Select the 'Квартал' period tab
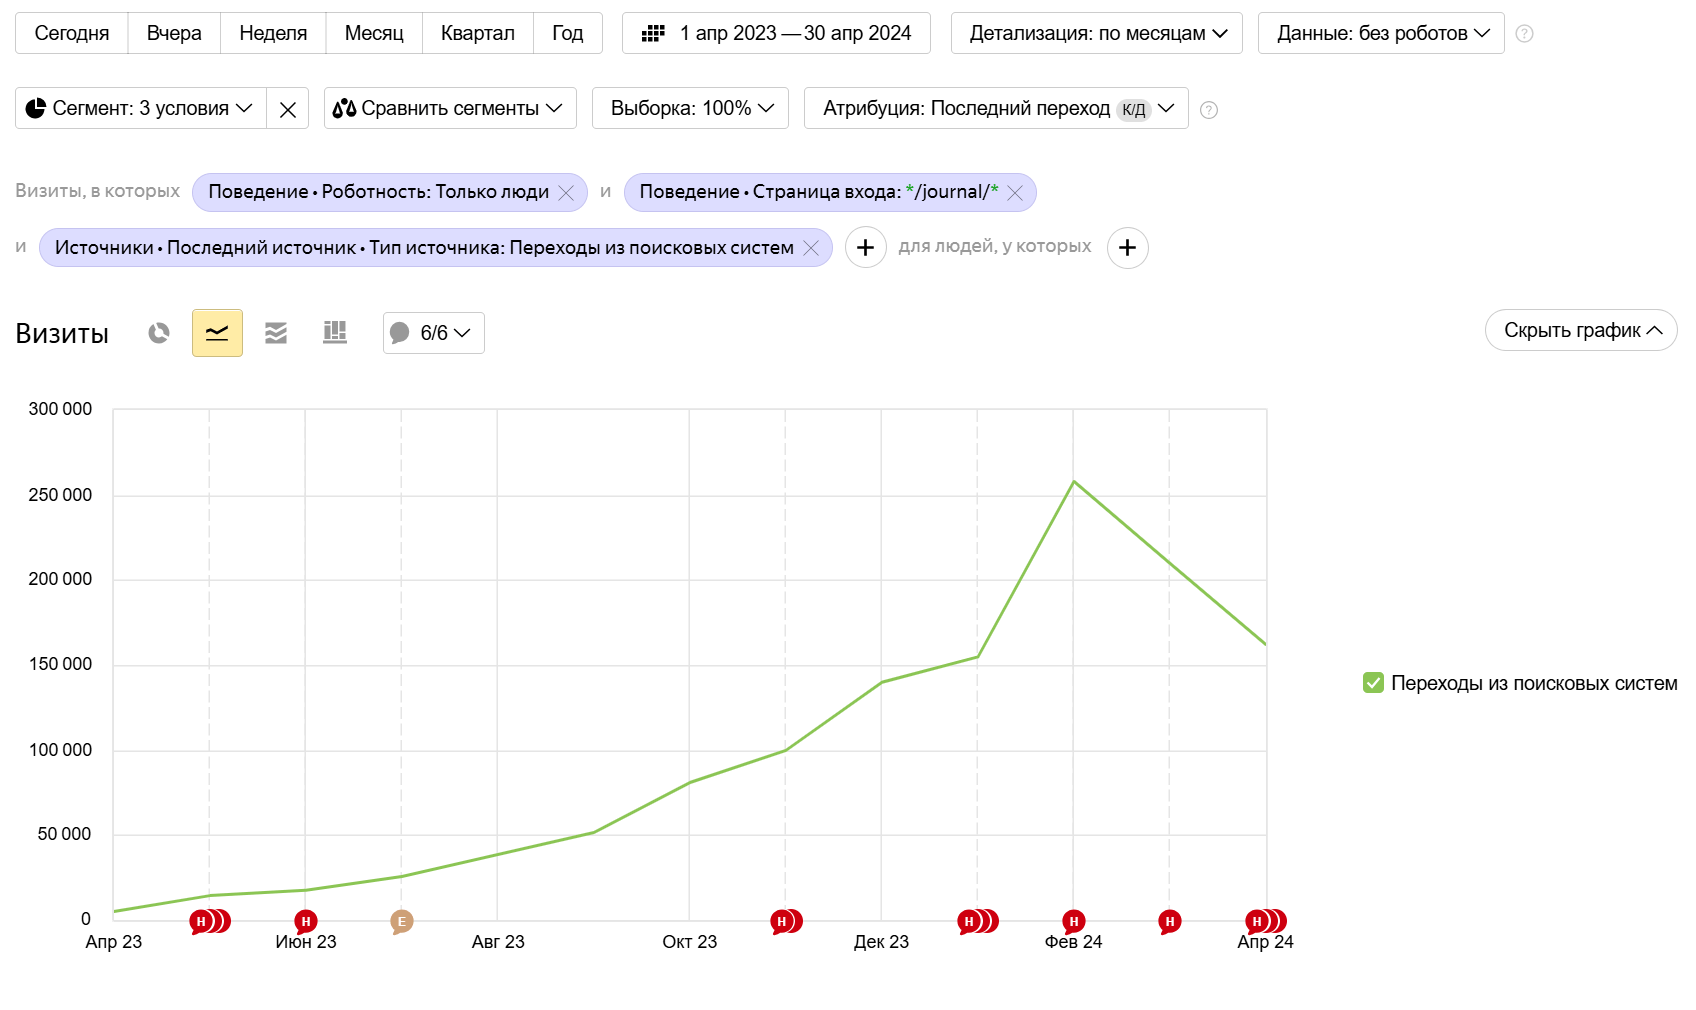The width and height of the screenshot is (1696, 1010). coord(477,33)
